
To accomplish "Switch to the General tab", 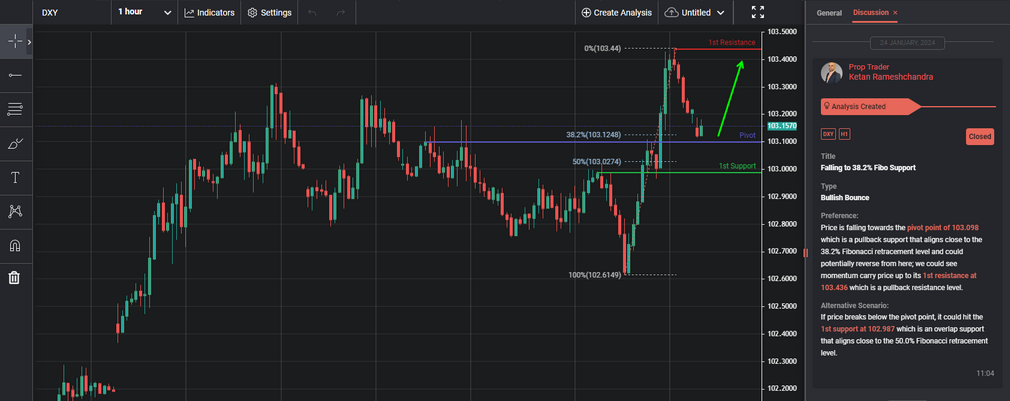I will 829,13.
